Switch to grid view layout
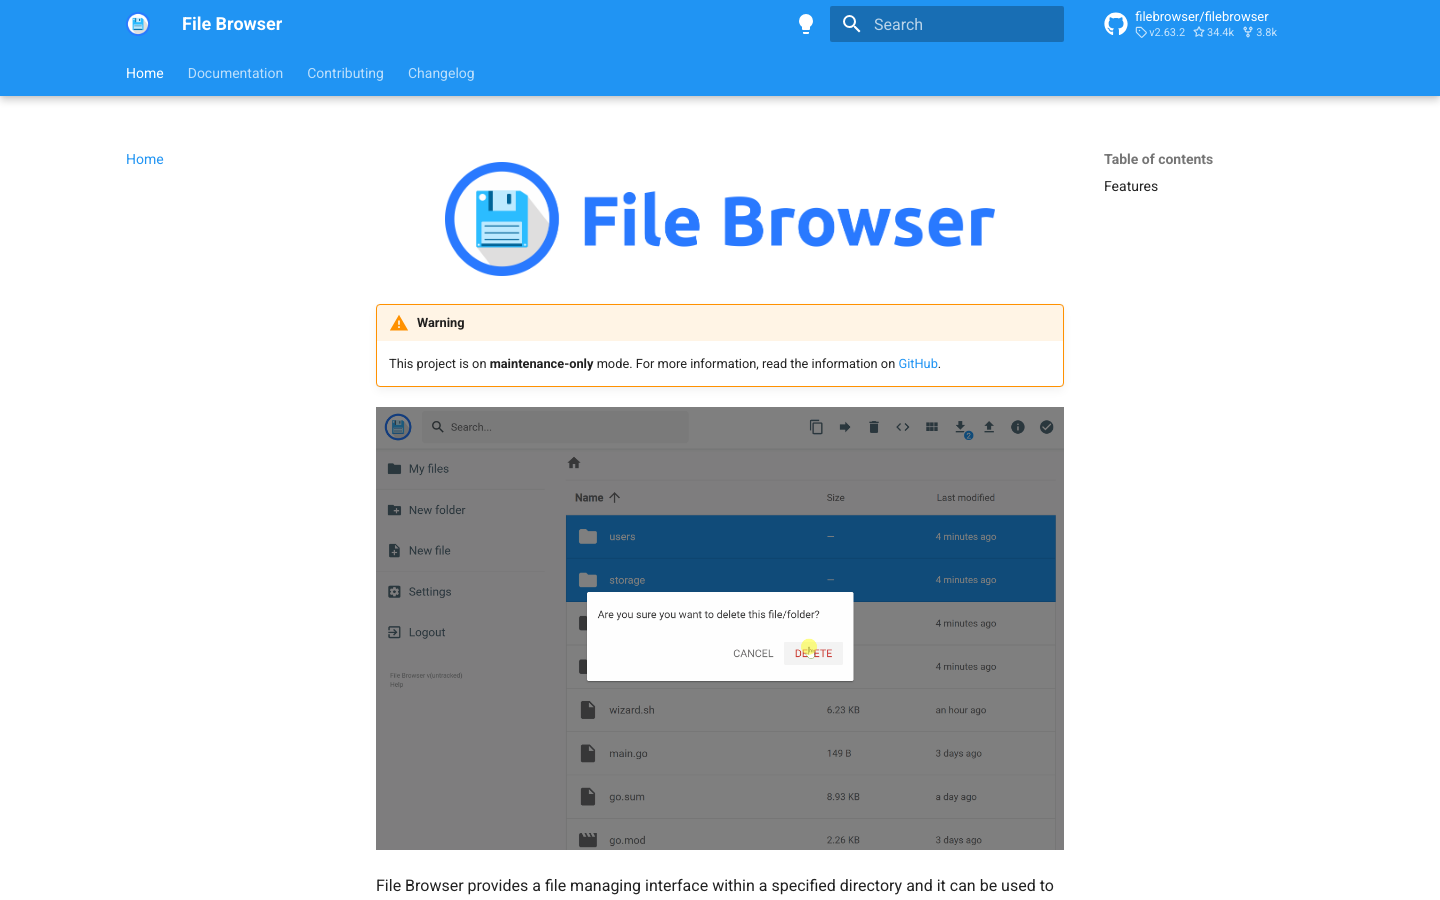This screenshot has height=900, width=1440. tap(931, 426)
